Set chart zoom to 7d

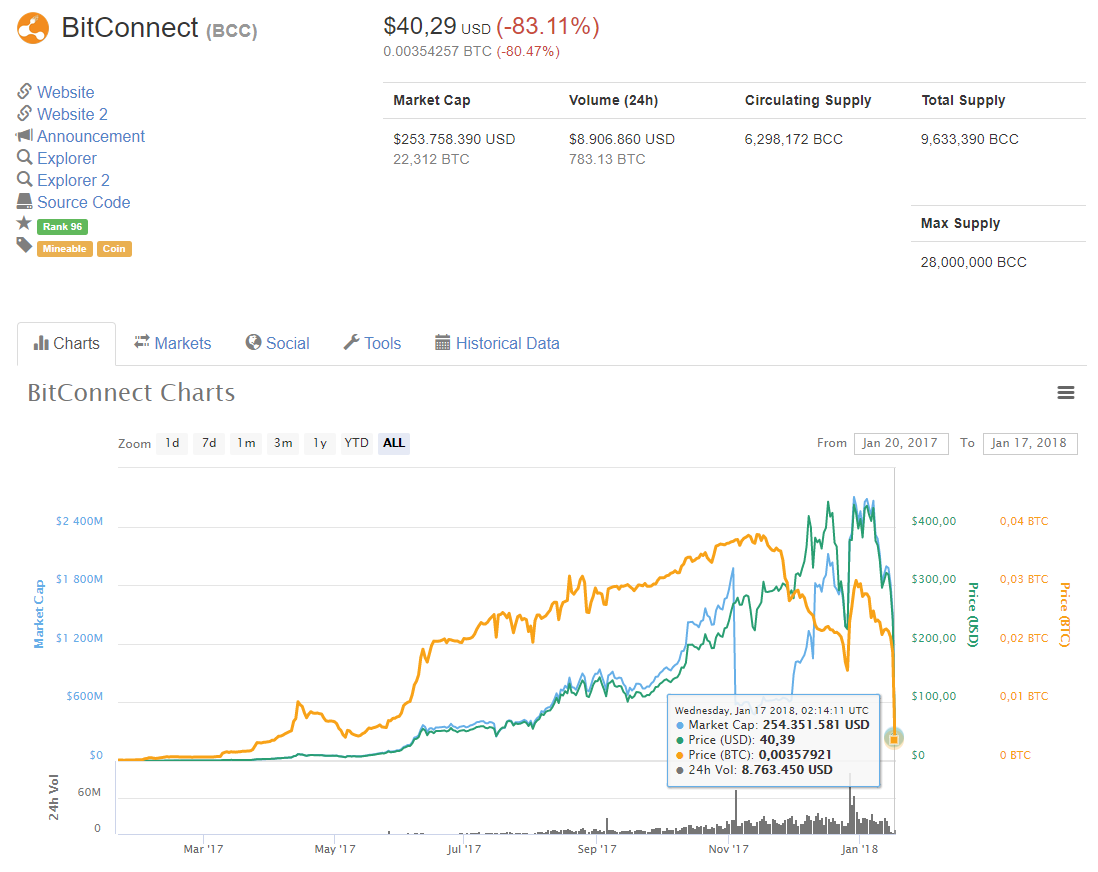click(209, 443)
